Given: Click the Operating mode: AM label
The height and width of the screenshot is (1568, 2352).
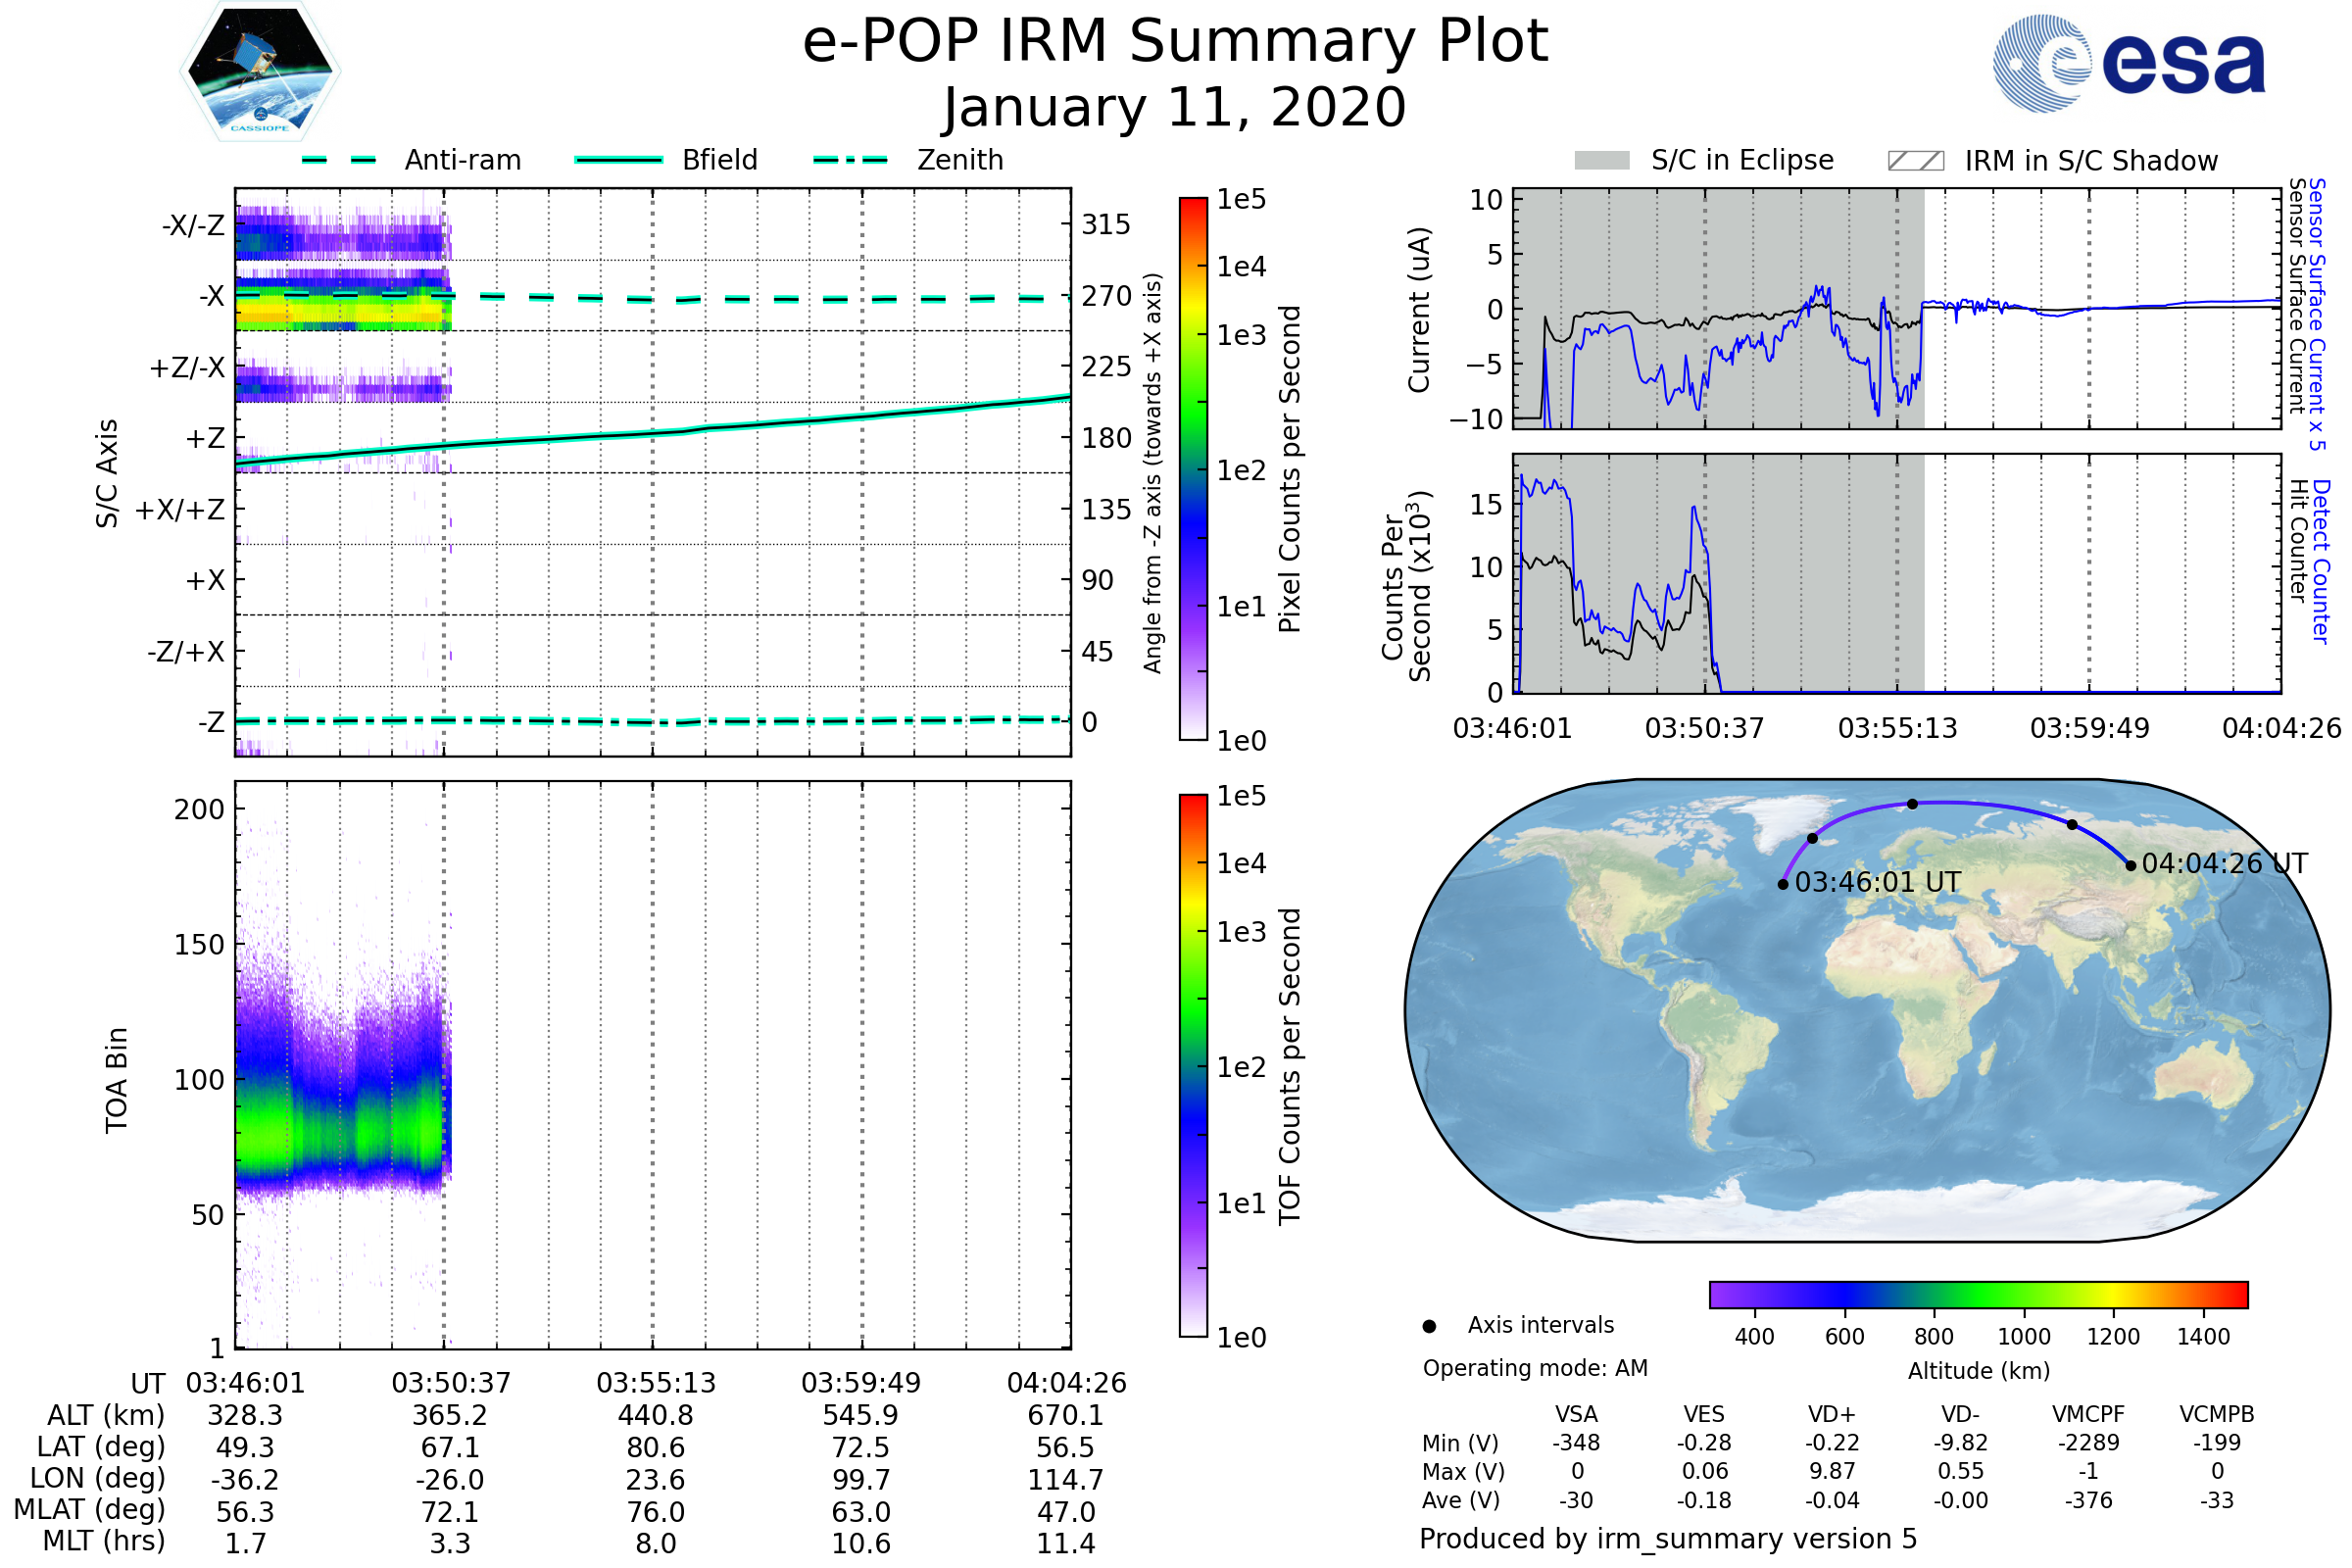Looking at the screenshot, I should pyautogui.click(x=1534, y=1368).
